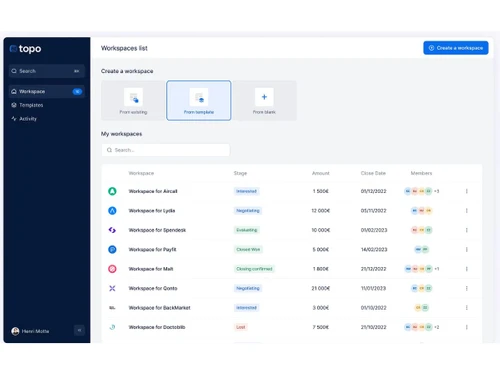Click the BackMarket company logo
Viewport: 500px width, 375px height.
click(112, 308)
